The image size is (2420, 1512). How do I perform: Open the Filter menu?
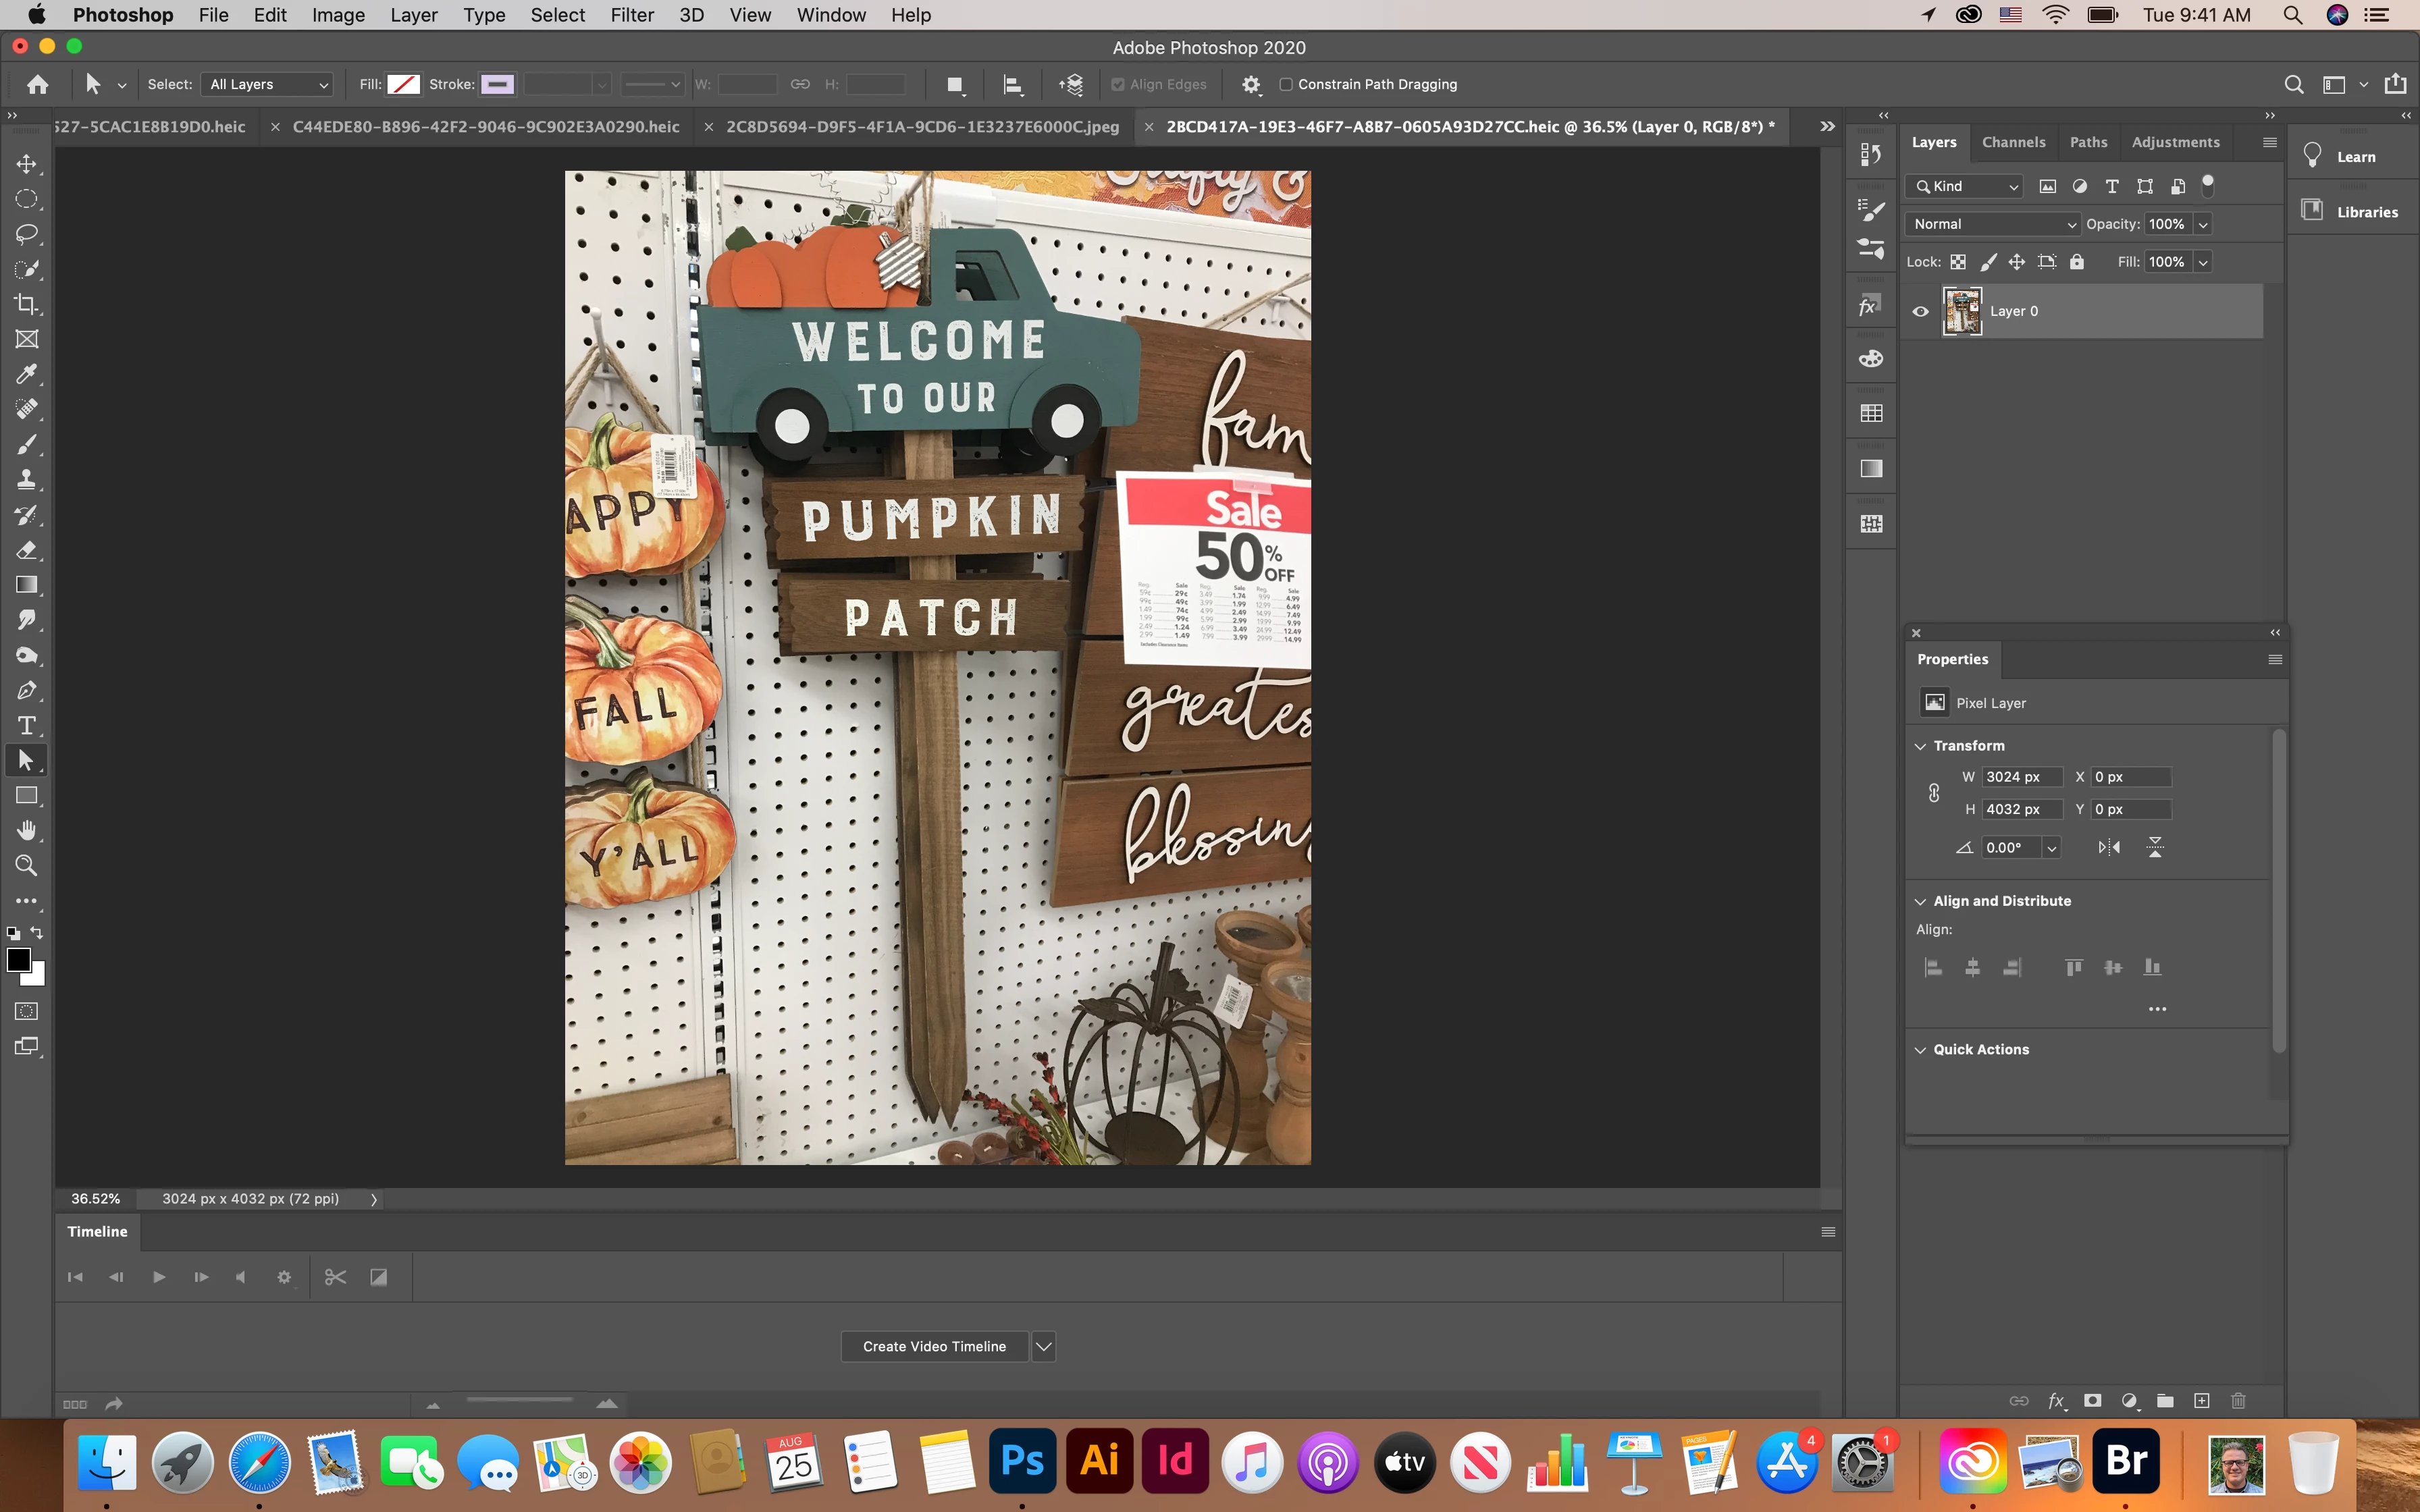point(631,15)
